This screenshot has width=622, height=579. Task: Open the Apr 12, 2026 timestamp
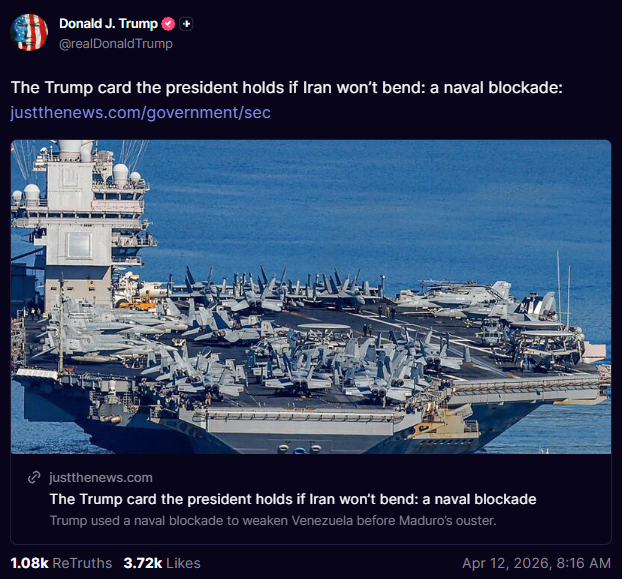point(536,563)
